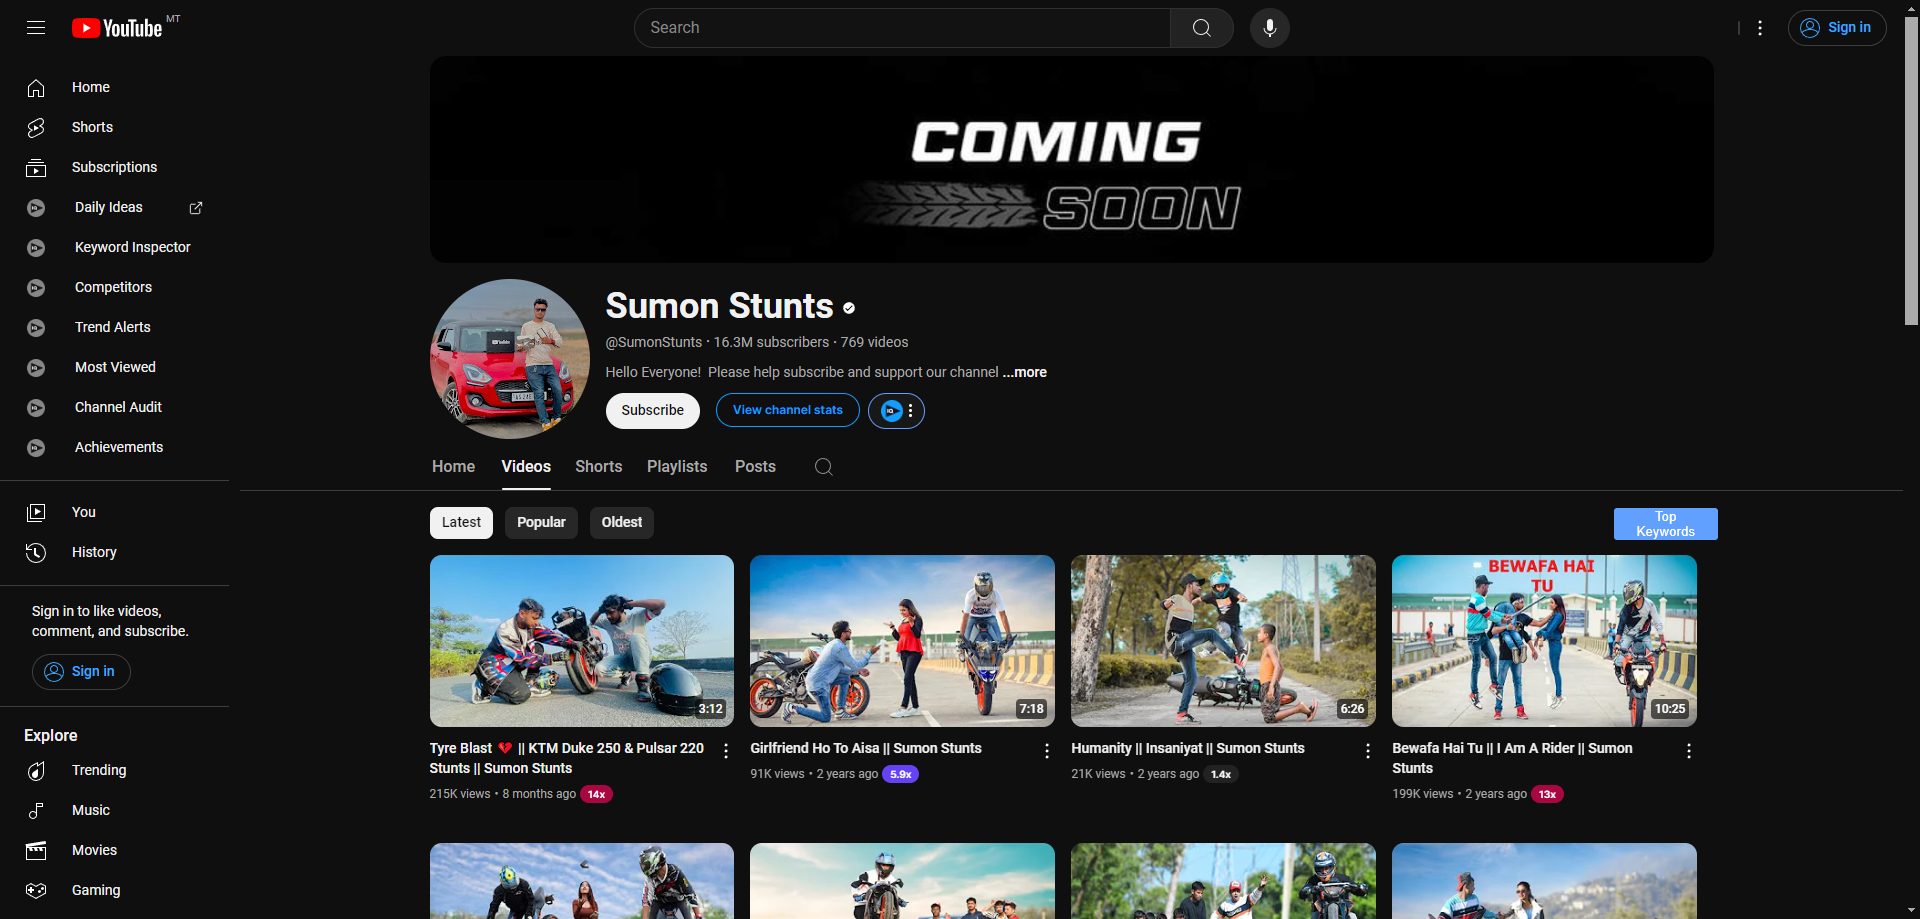Open Most Viewed tool
The image size is (1920, 919).
coord(114,367)
